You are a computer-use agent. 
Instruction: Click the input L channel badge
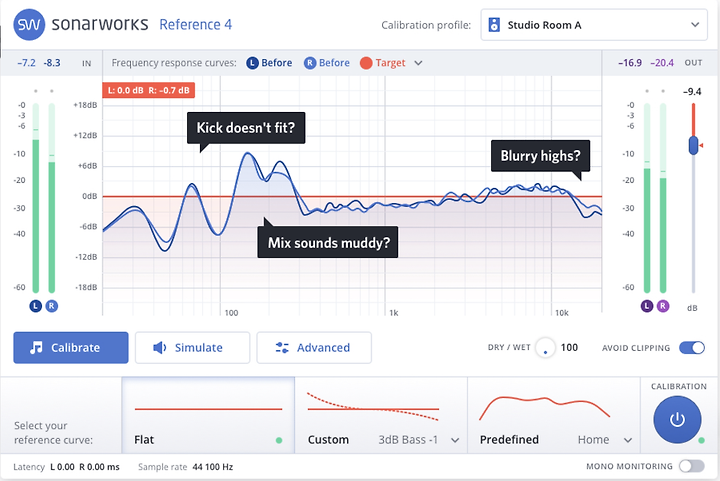point(35,306)
